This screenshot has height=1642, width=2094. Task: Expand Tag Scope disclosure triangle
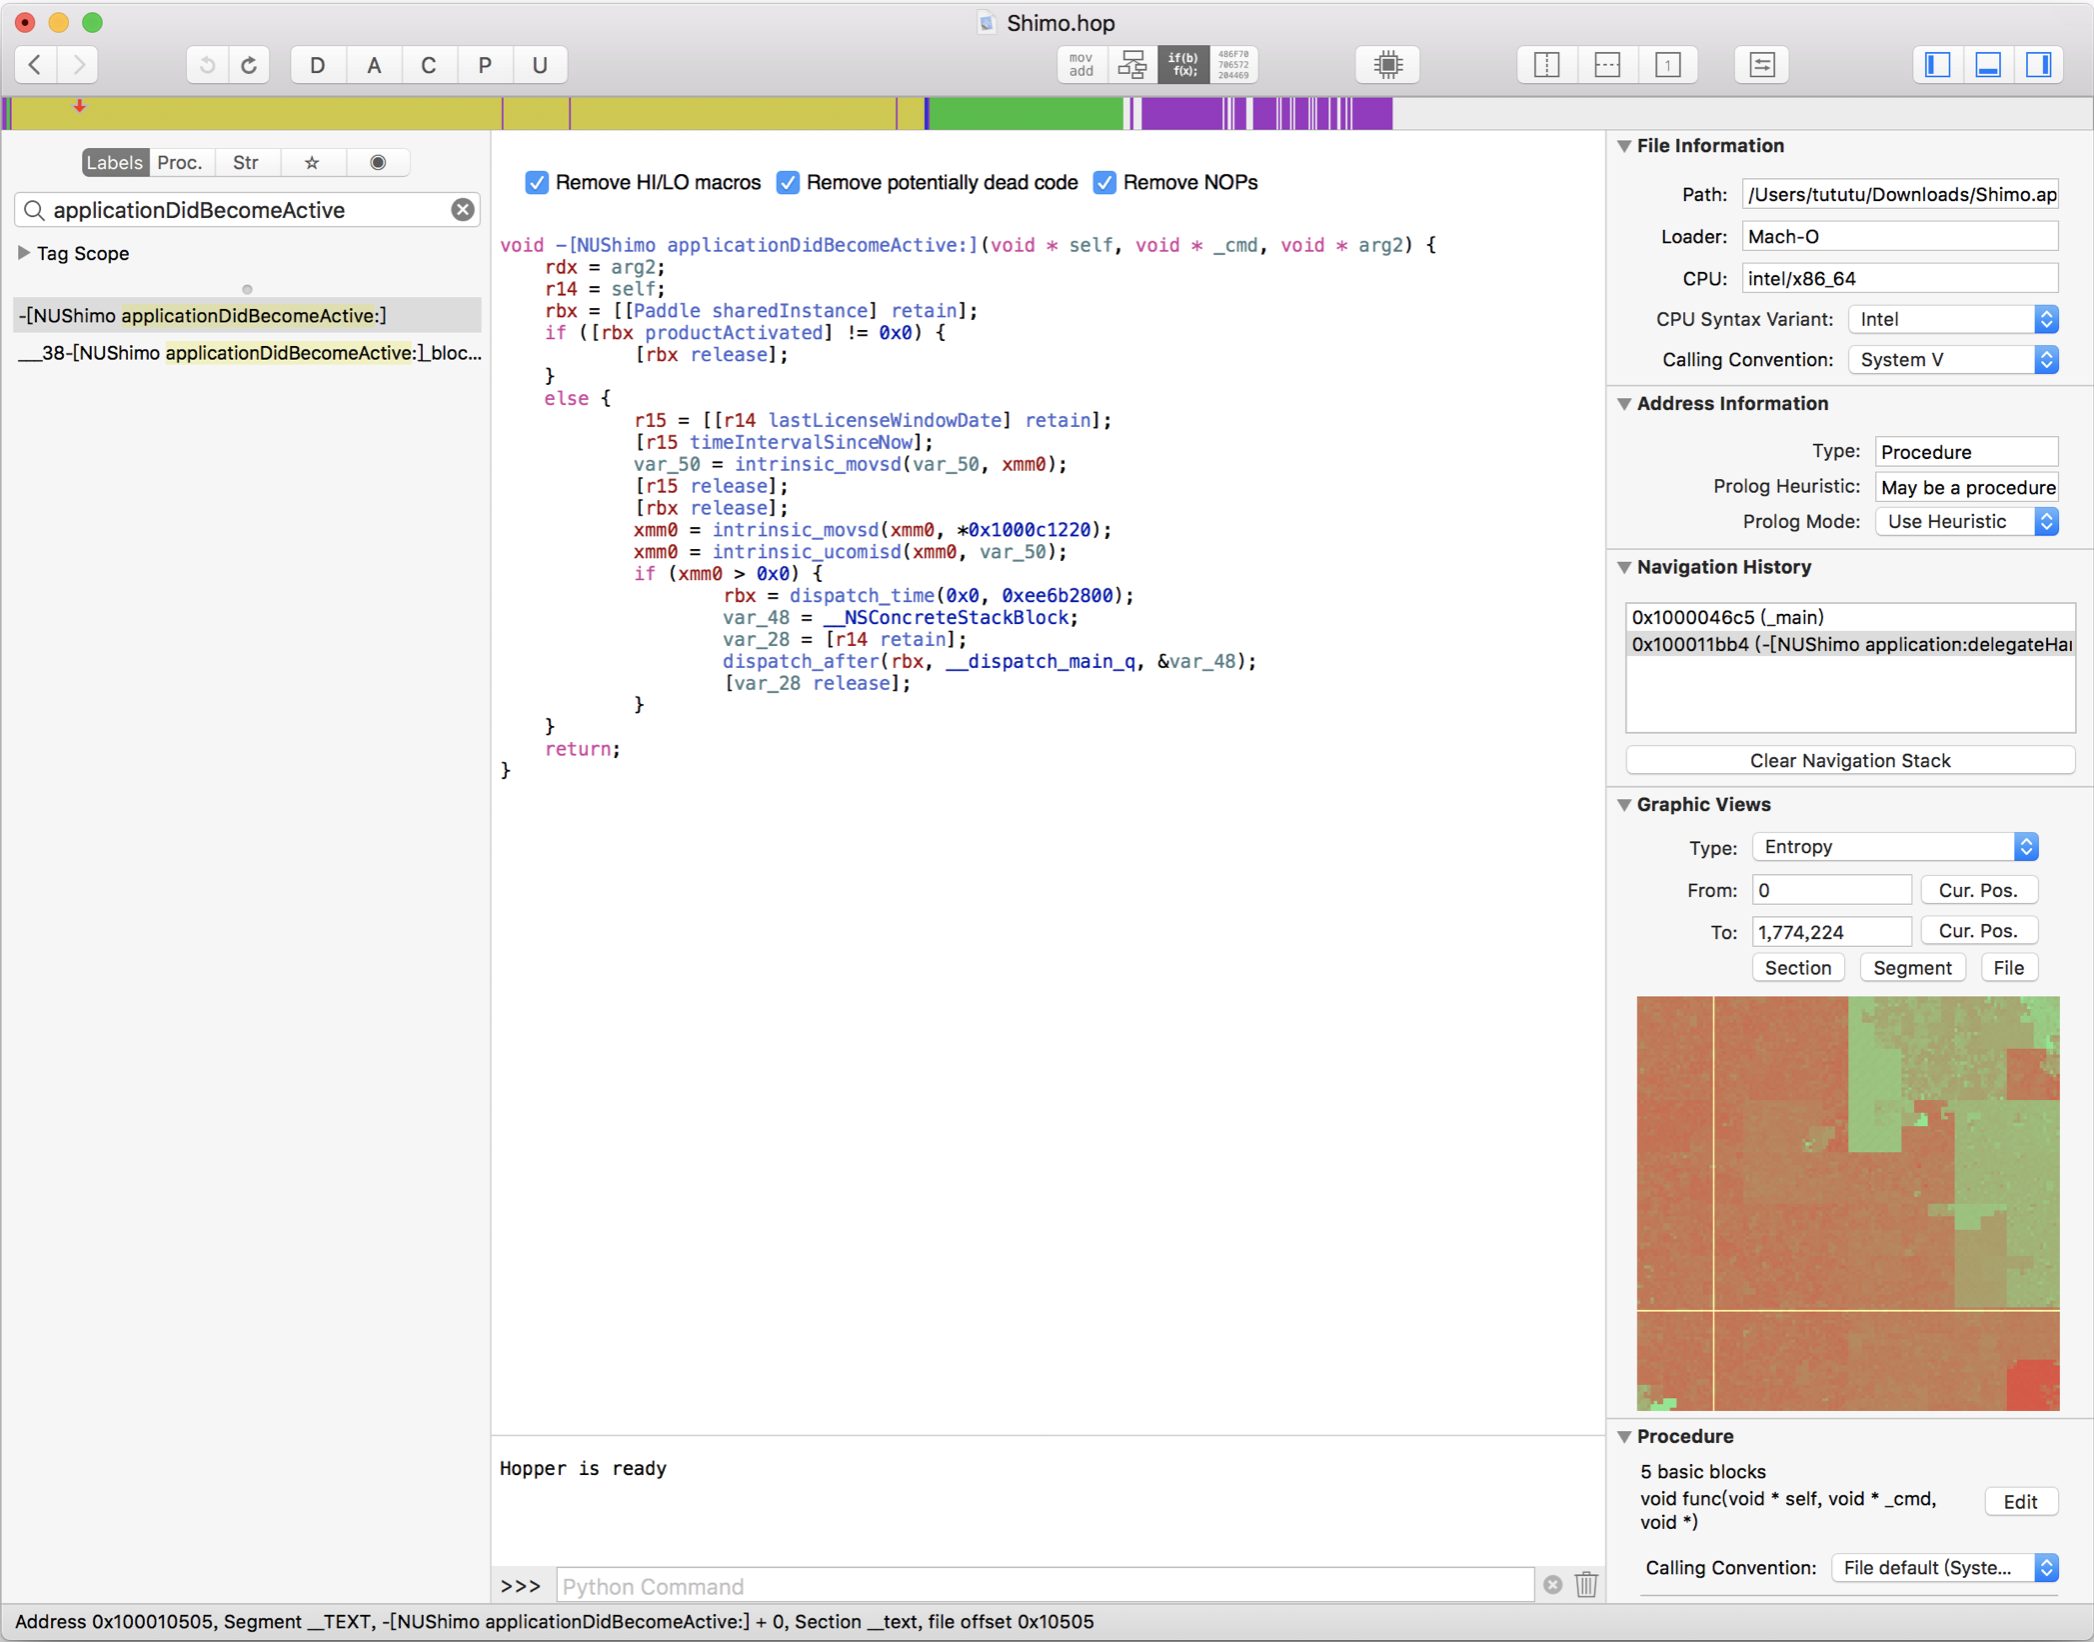click(24, 253)
